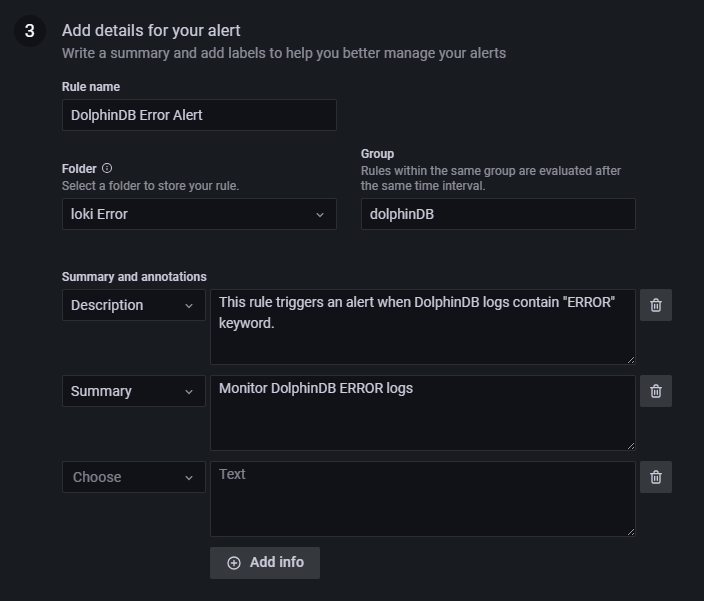Click the plus icon in Add info

point(234,563)
